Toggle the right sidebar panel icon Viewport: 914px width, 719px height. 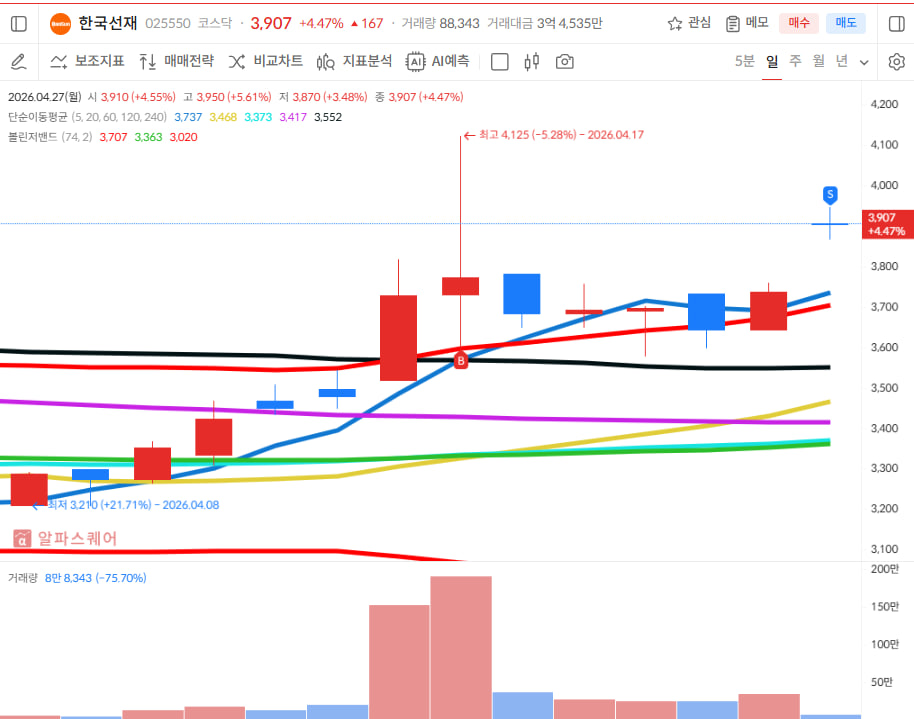point(896,23)
